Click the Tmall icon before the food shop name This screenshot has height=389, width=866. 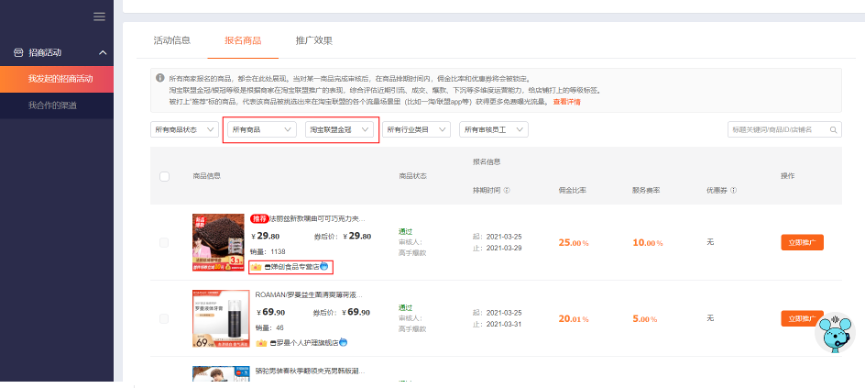click(267, 267)
